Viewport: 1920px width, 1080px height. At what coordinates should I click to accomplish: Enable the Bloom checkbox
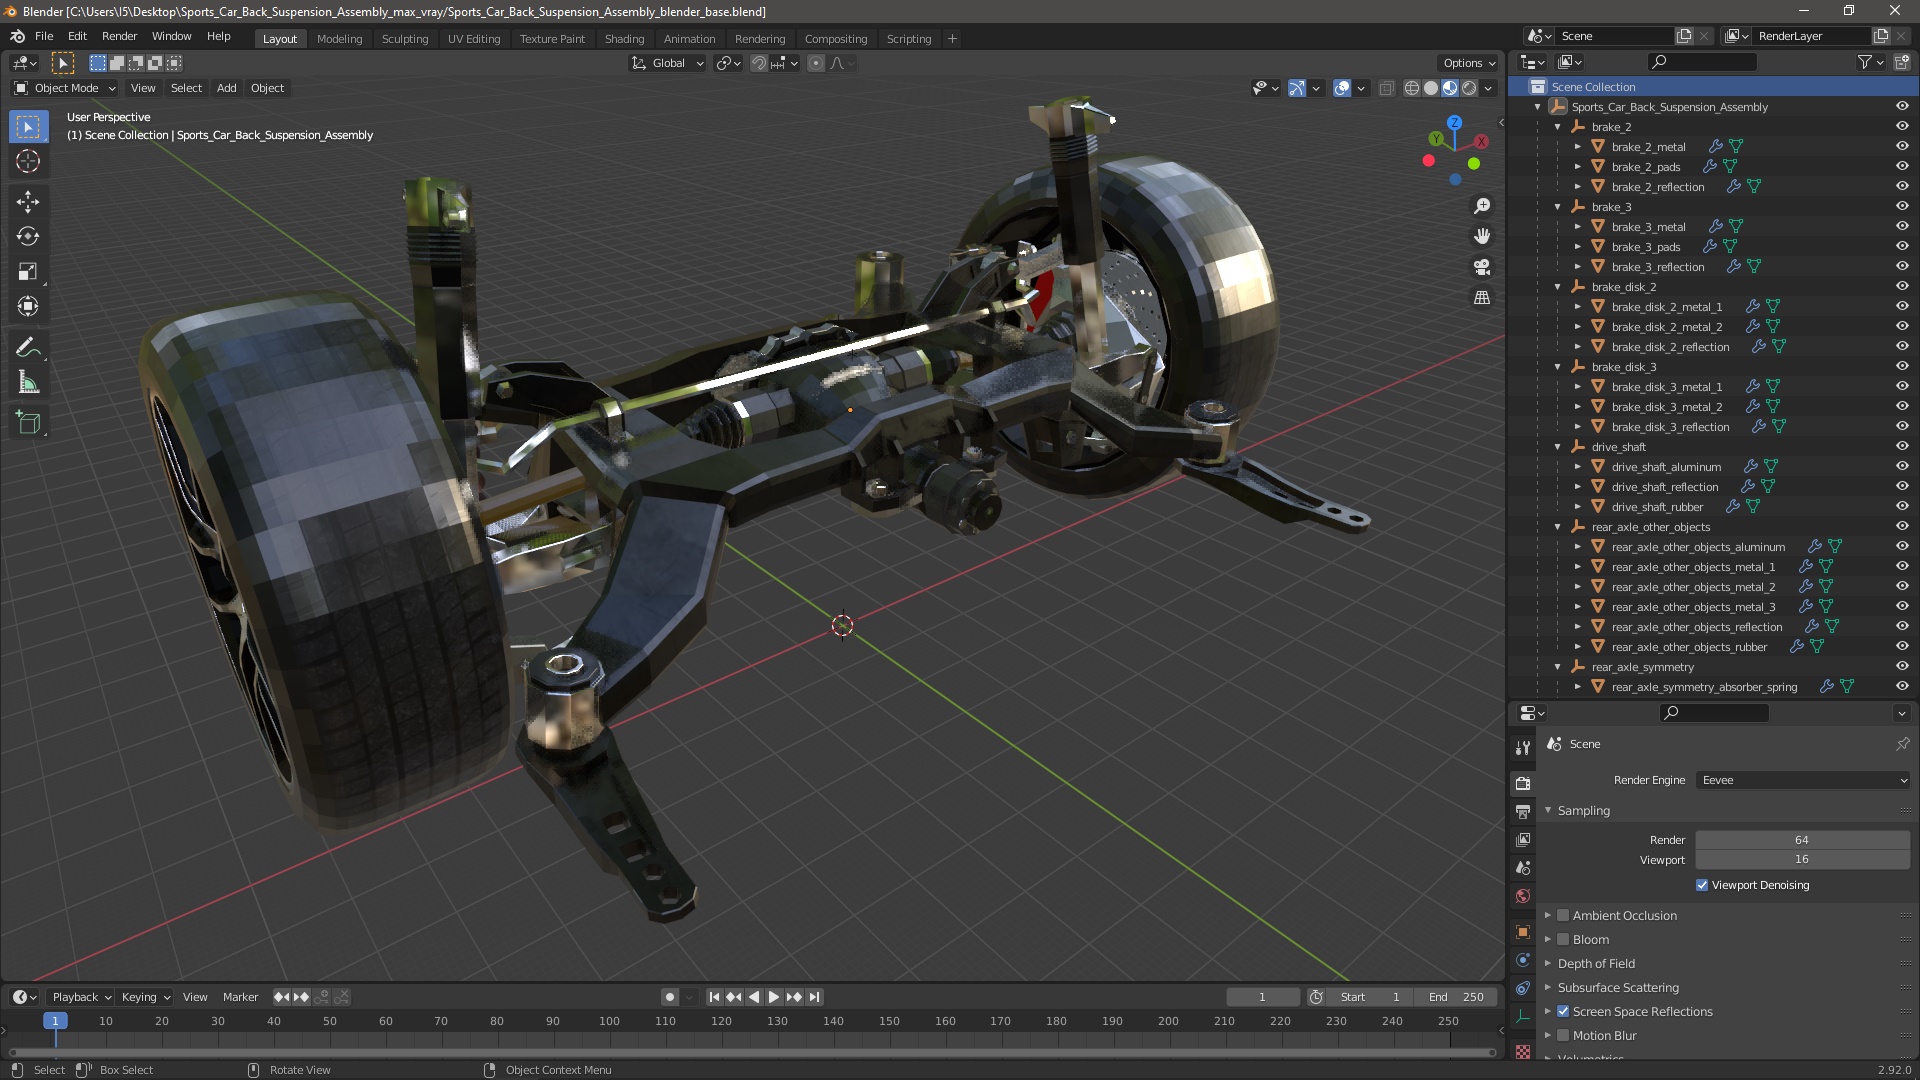[x=1563, y=939]
